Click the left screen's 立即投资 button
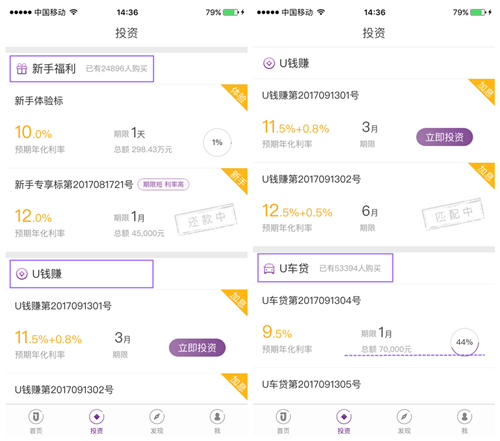 click(197, 348)
